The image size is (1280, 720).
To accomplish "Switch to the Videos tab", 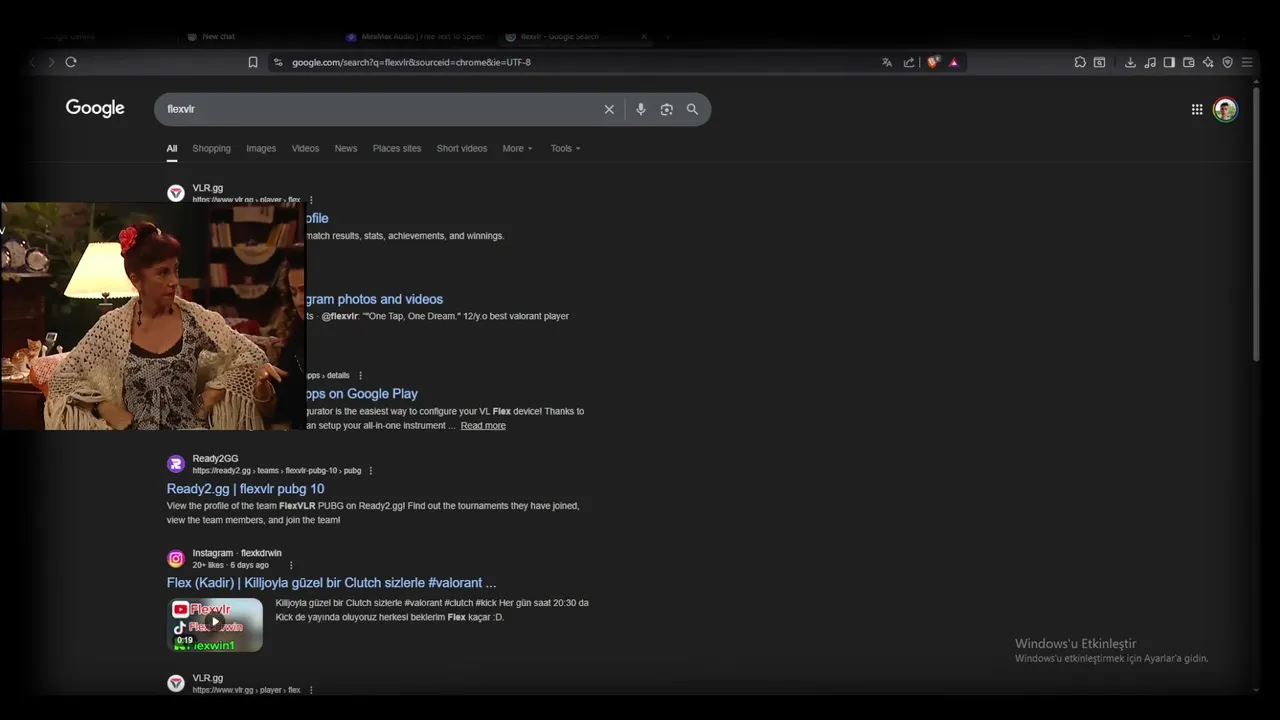I will (305, 148).
